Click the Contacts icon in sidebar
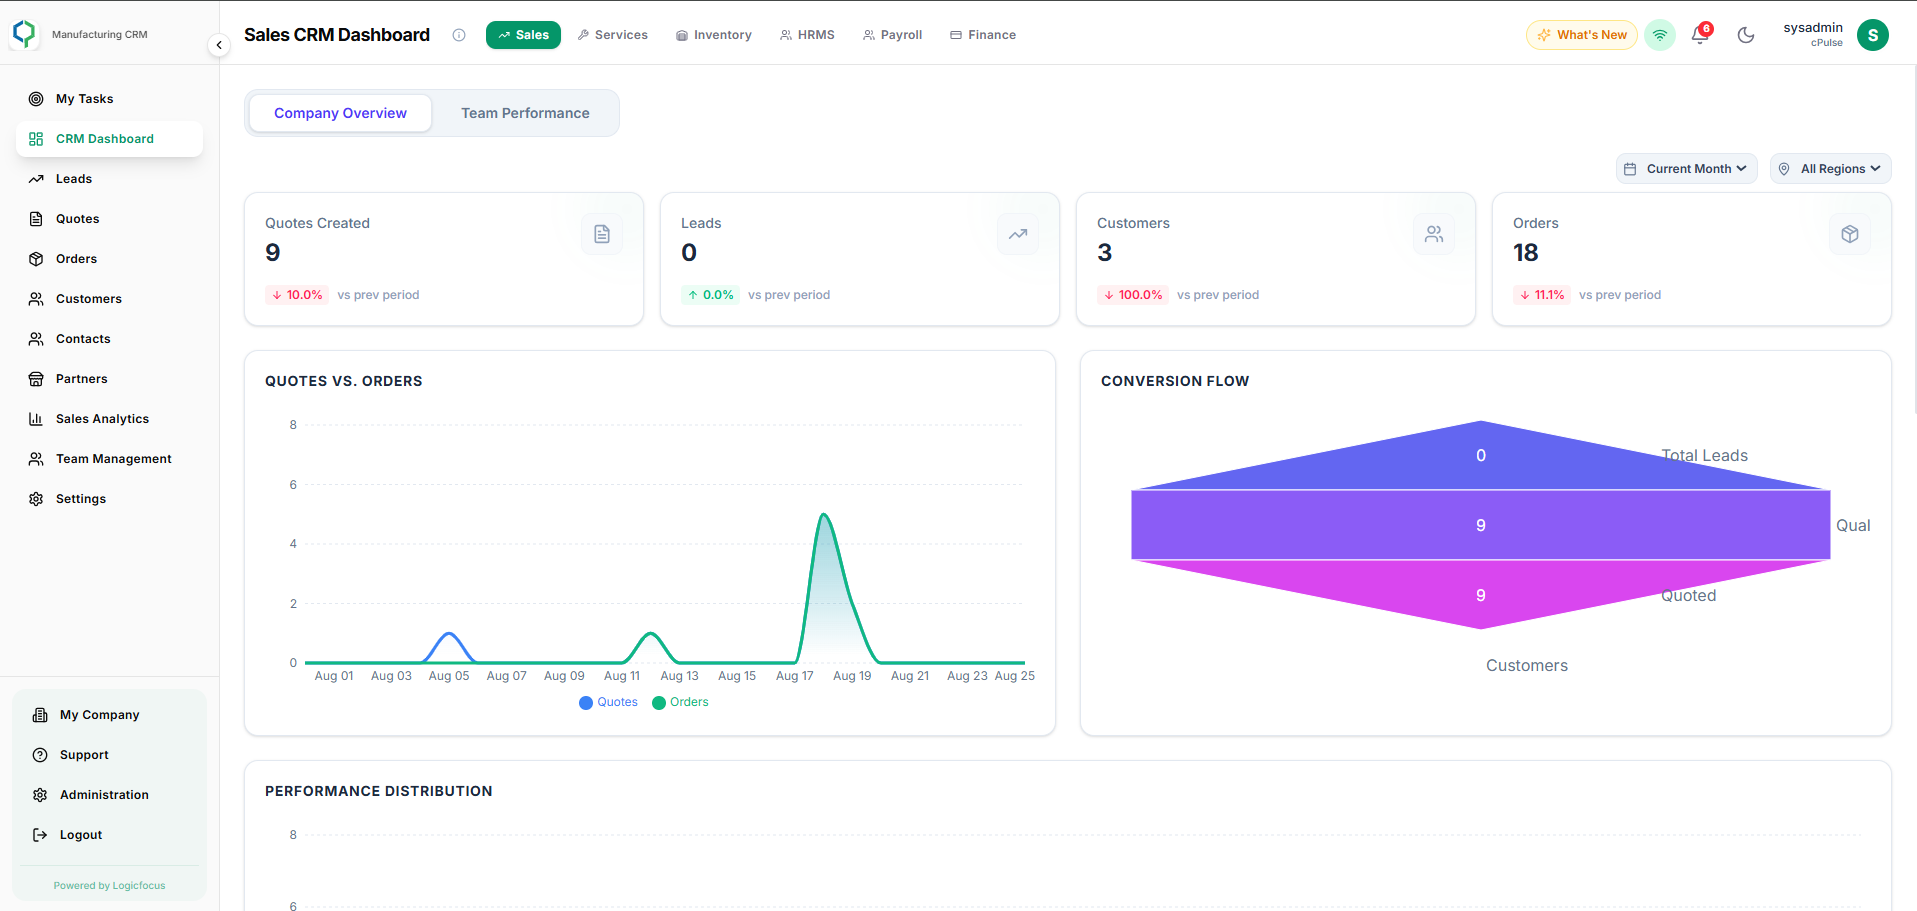1917x911 pixels. [36, 339]
